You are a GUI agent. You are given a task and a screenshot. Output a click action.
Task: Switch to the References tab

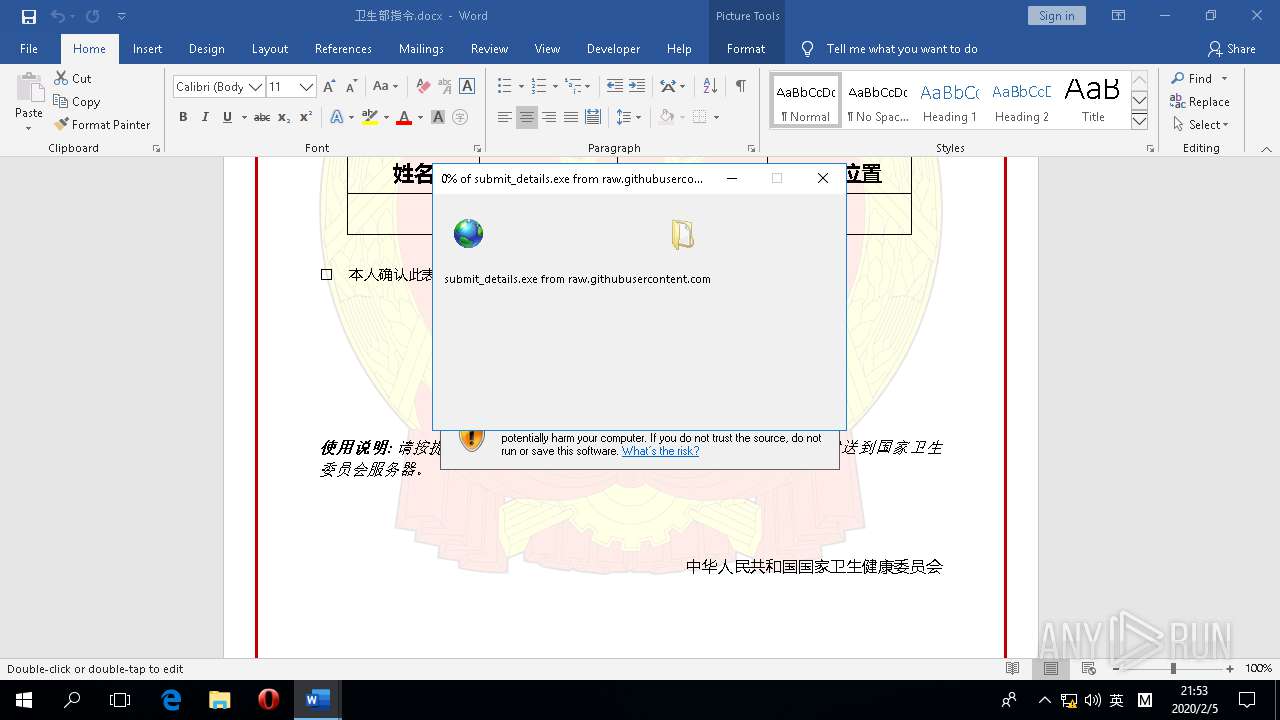click(343, 49)
